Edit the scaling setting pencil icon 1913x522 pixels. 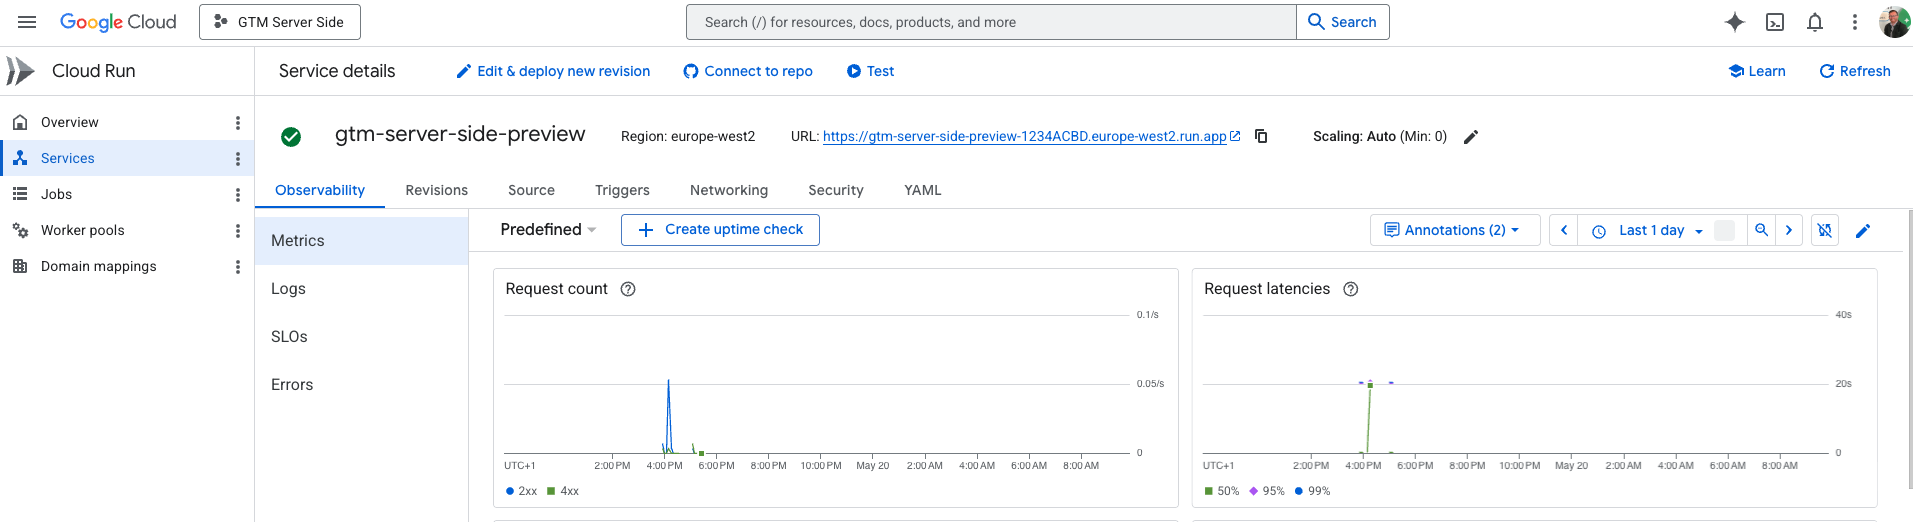tap(1470, 137)
